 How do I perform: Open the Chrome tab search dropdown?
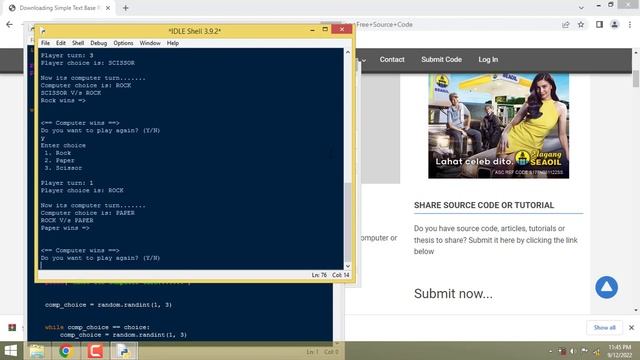point(581,7)
